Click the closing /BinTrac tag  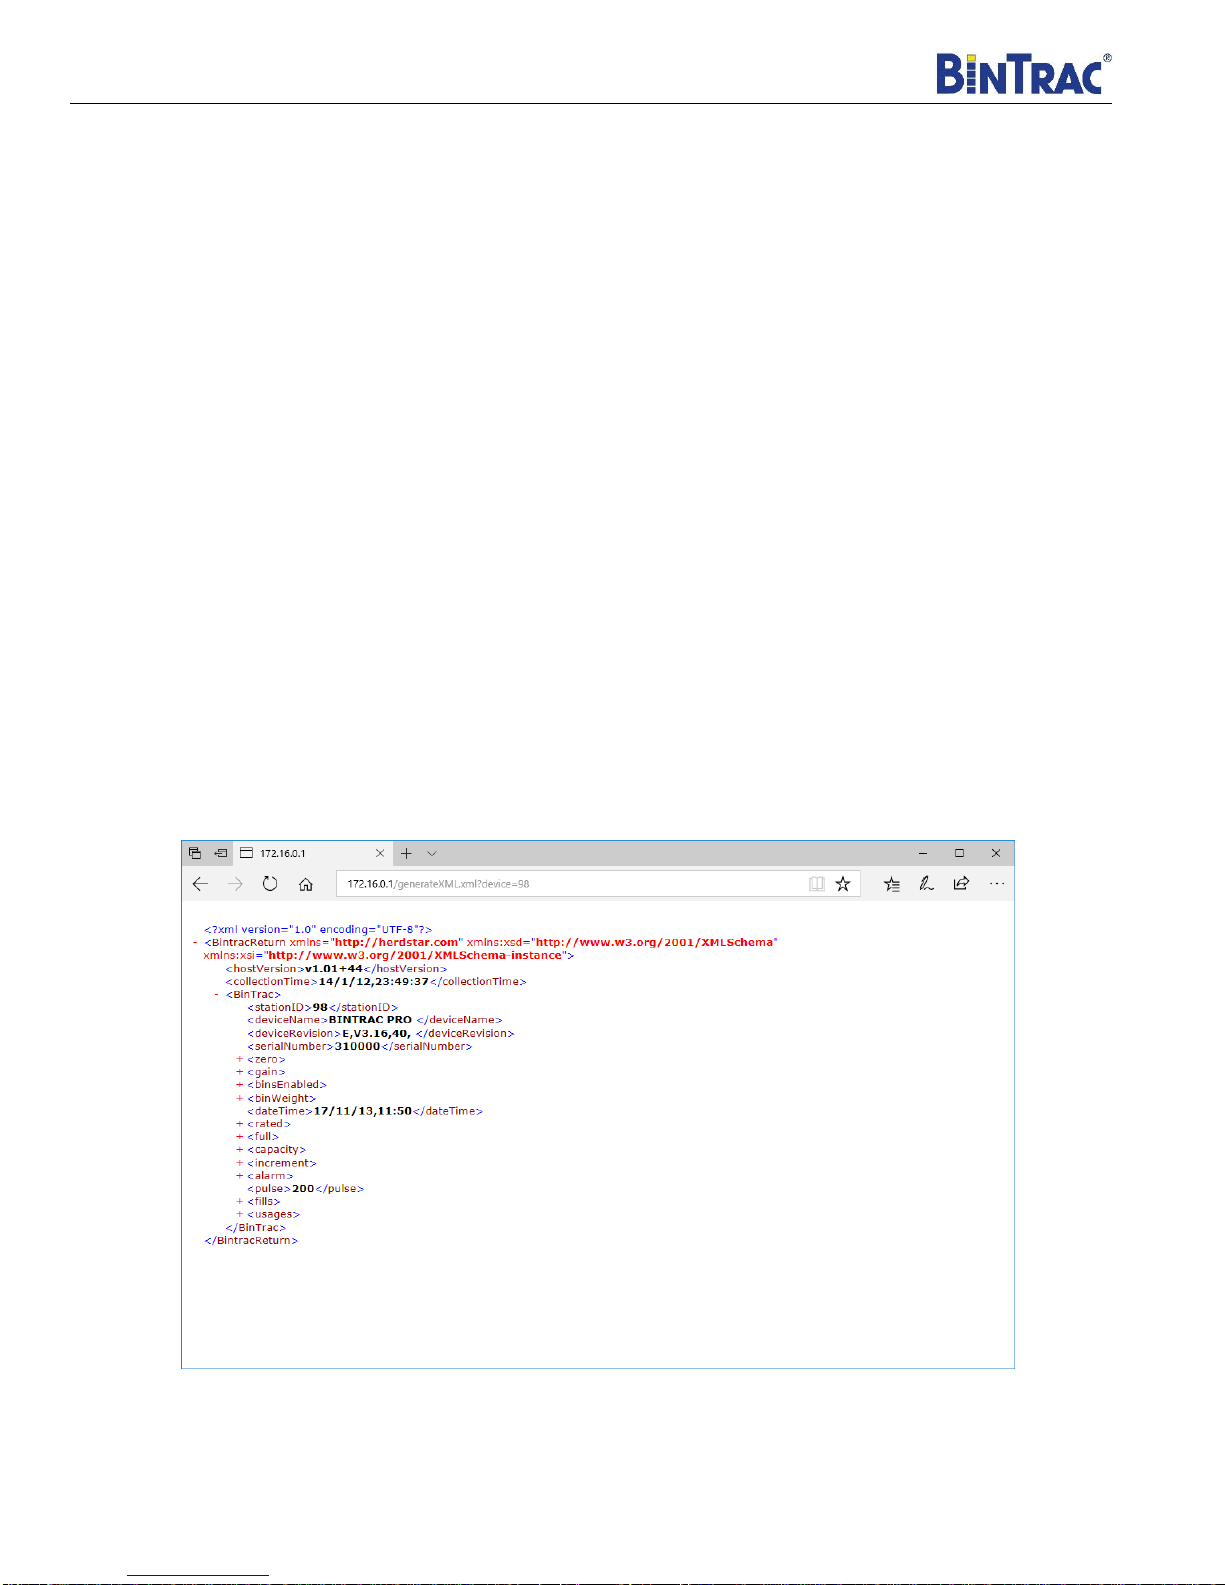point(256,1228)
